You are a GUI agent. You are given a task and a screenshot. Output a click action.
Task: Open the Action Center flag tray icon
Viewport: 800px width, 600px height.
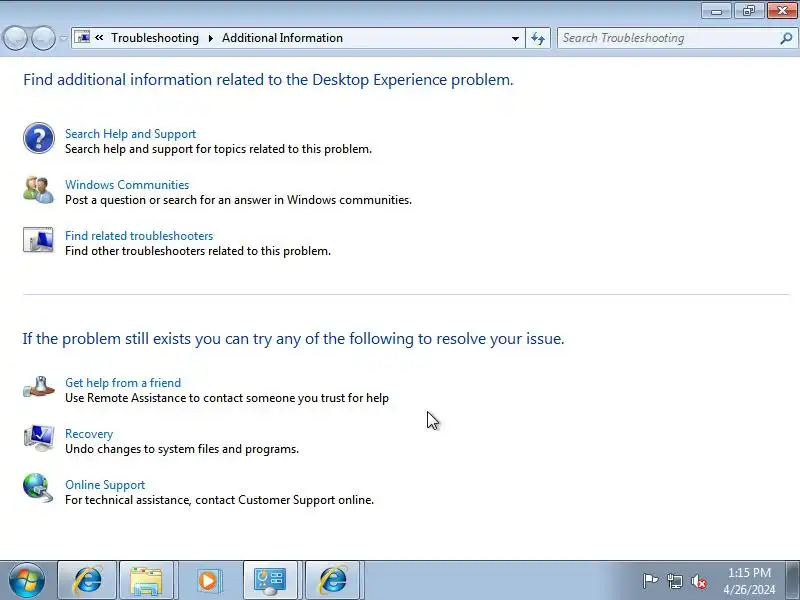pos(650,581)
